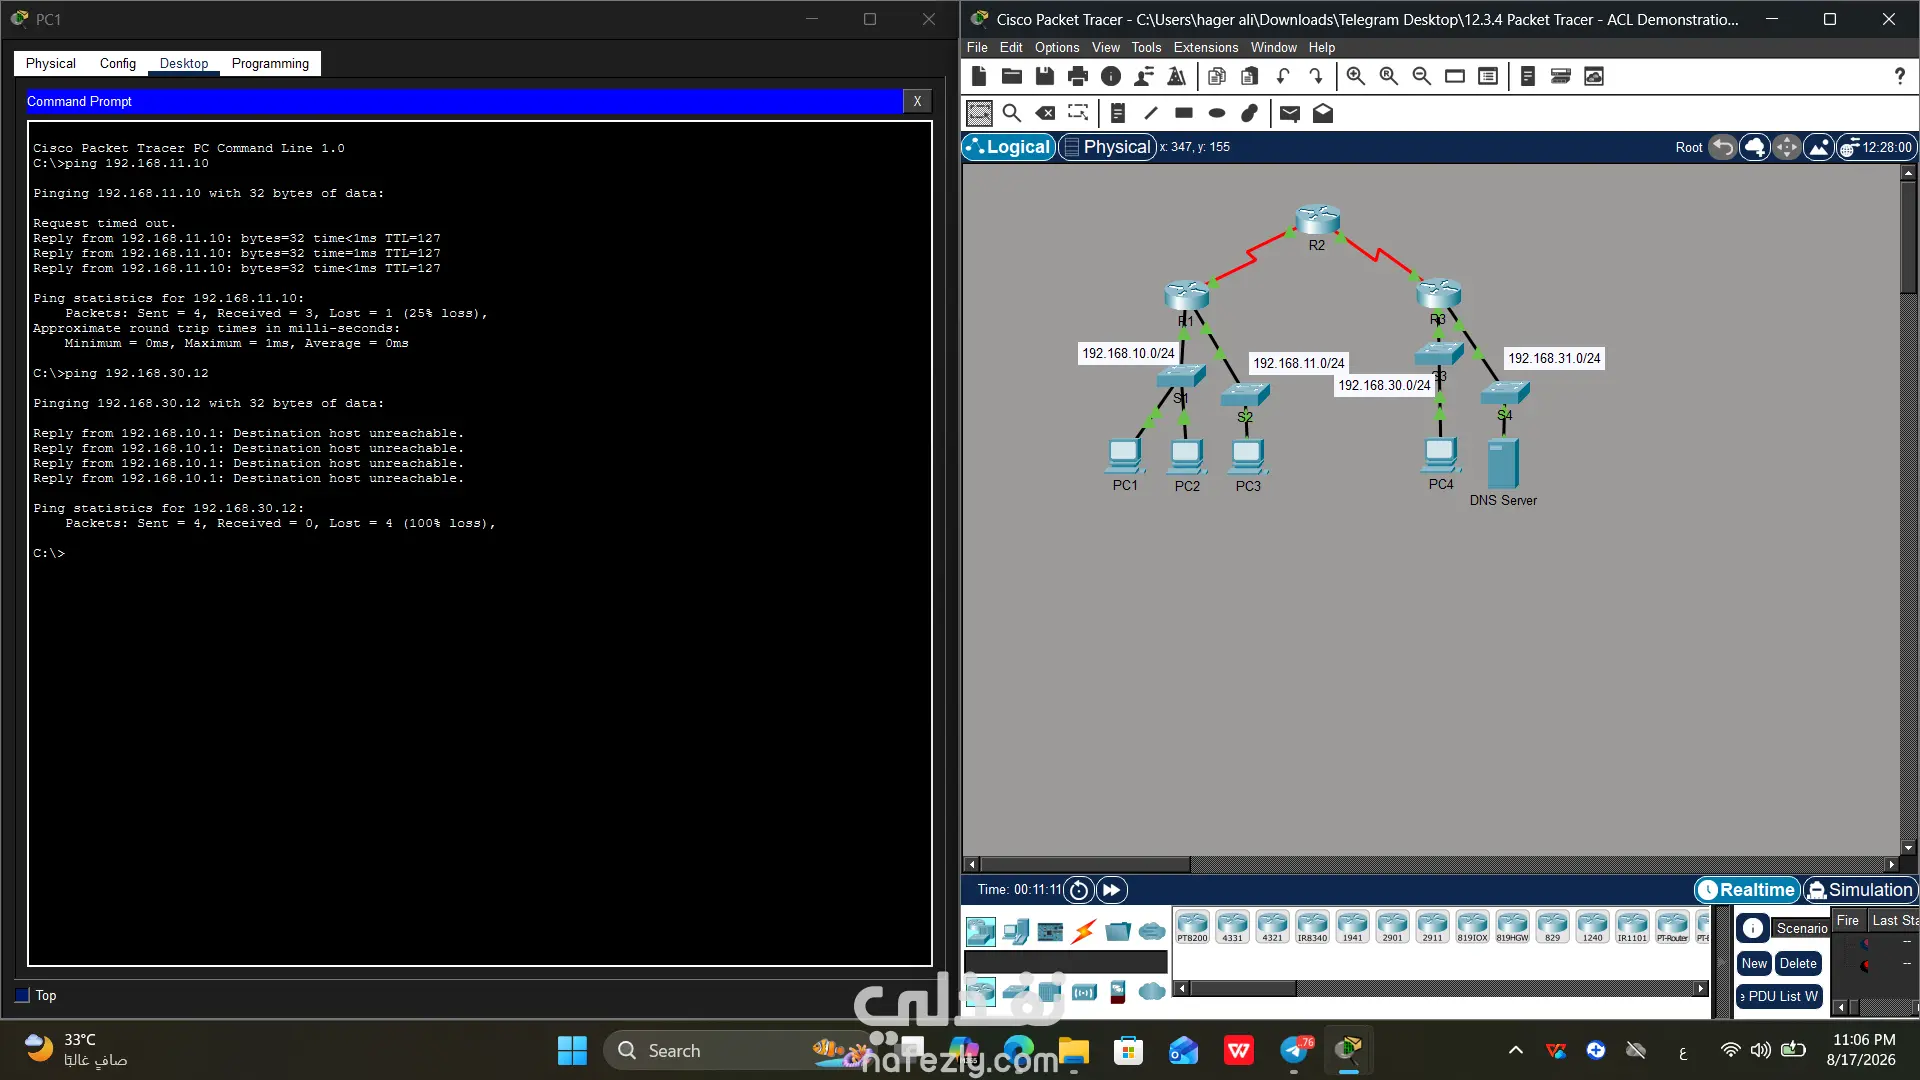Open the Extensions menu
Viewport: 1920px width, 1080px height.
pyautogui.click(x=1205, y=48)
